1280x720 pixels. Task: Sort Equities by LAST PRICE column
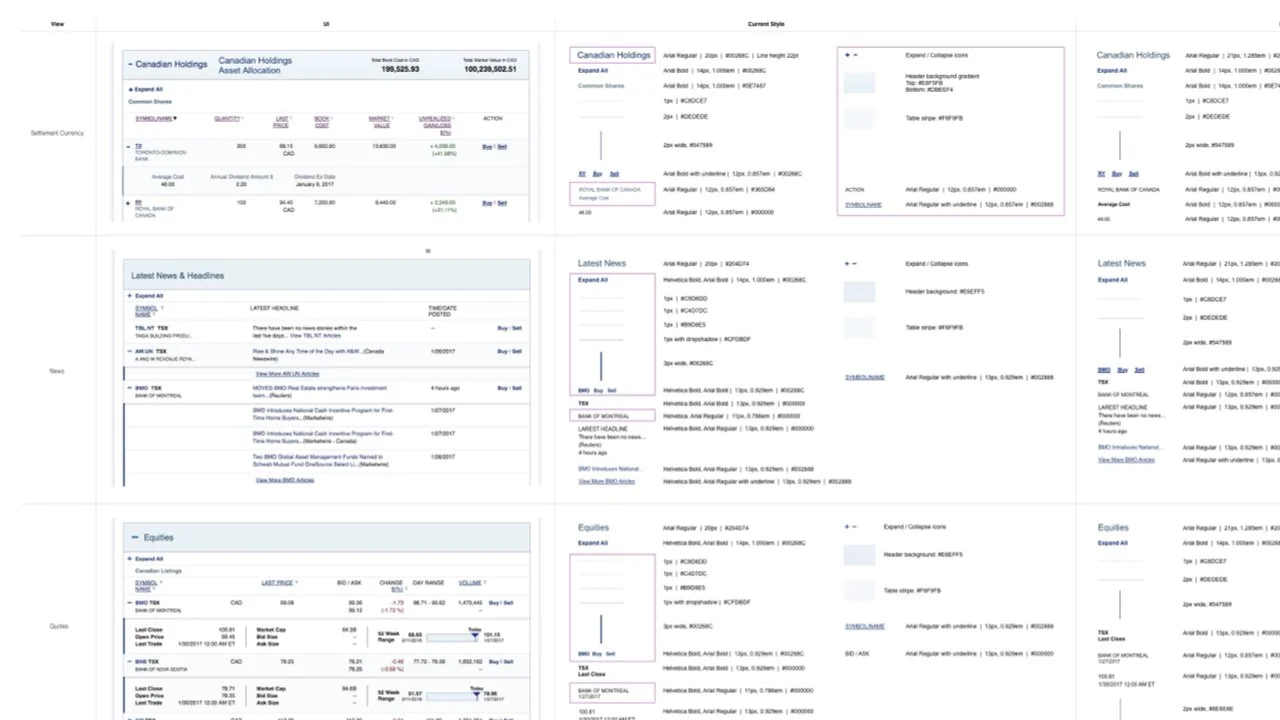coord(278,582)
